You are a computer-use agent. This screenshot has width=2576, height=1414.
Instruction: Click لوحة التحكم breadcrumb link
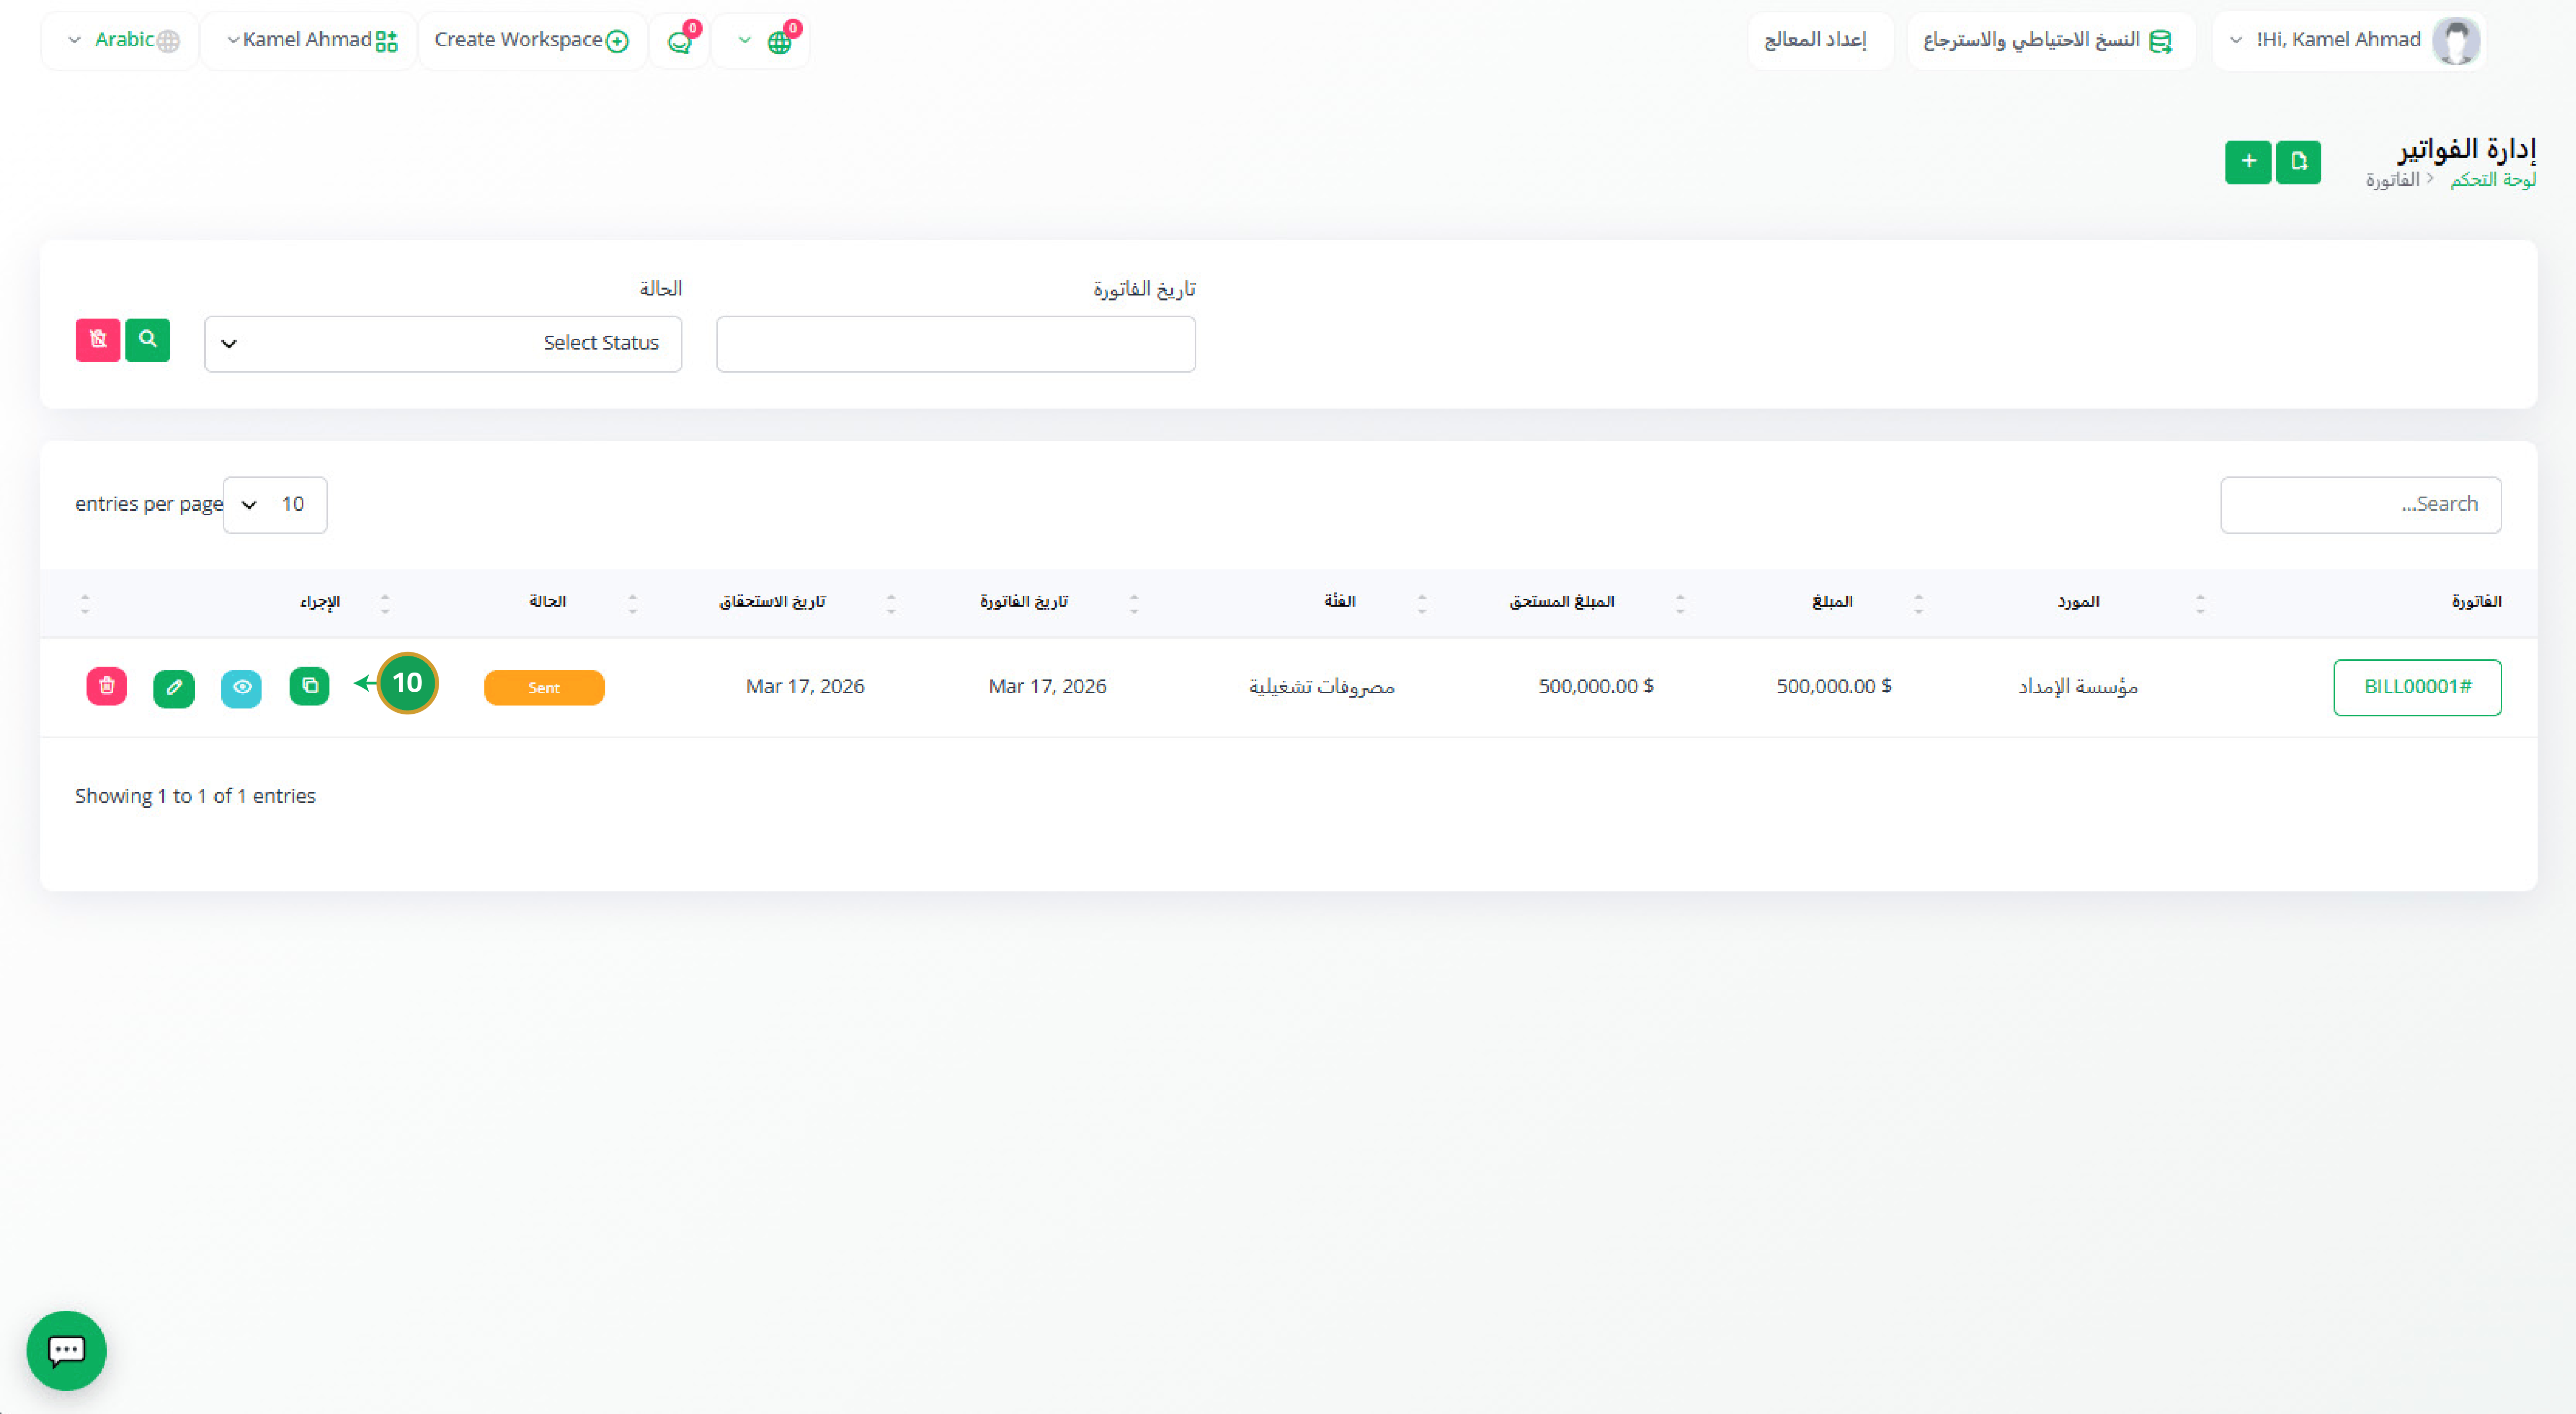(2493, 180)
